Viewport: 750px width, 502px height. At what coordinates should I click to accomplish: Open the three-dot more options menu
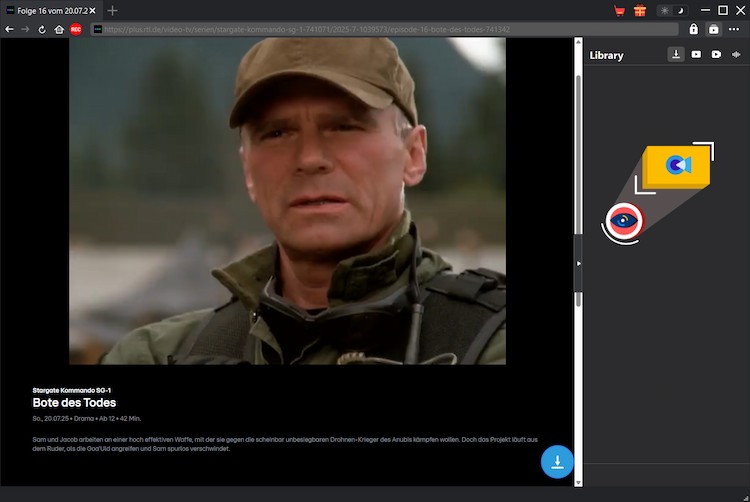pyautogui.click(x=734, y=29)
